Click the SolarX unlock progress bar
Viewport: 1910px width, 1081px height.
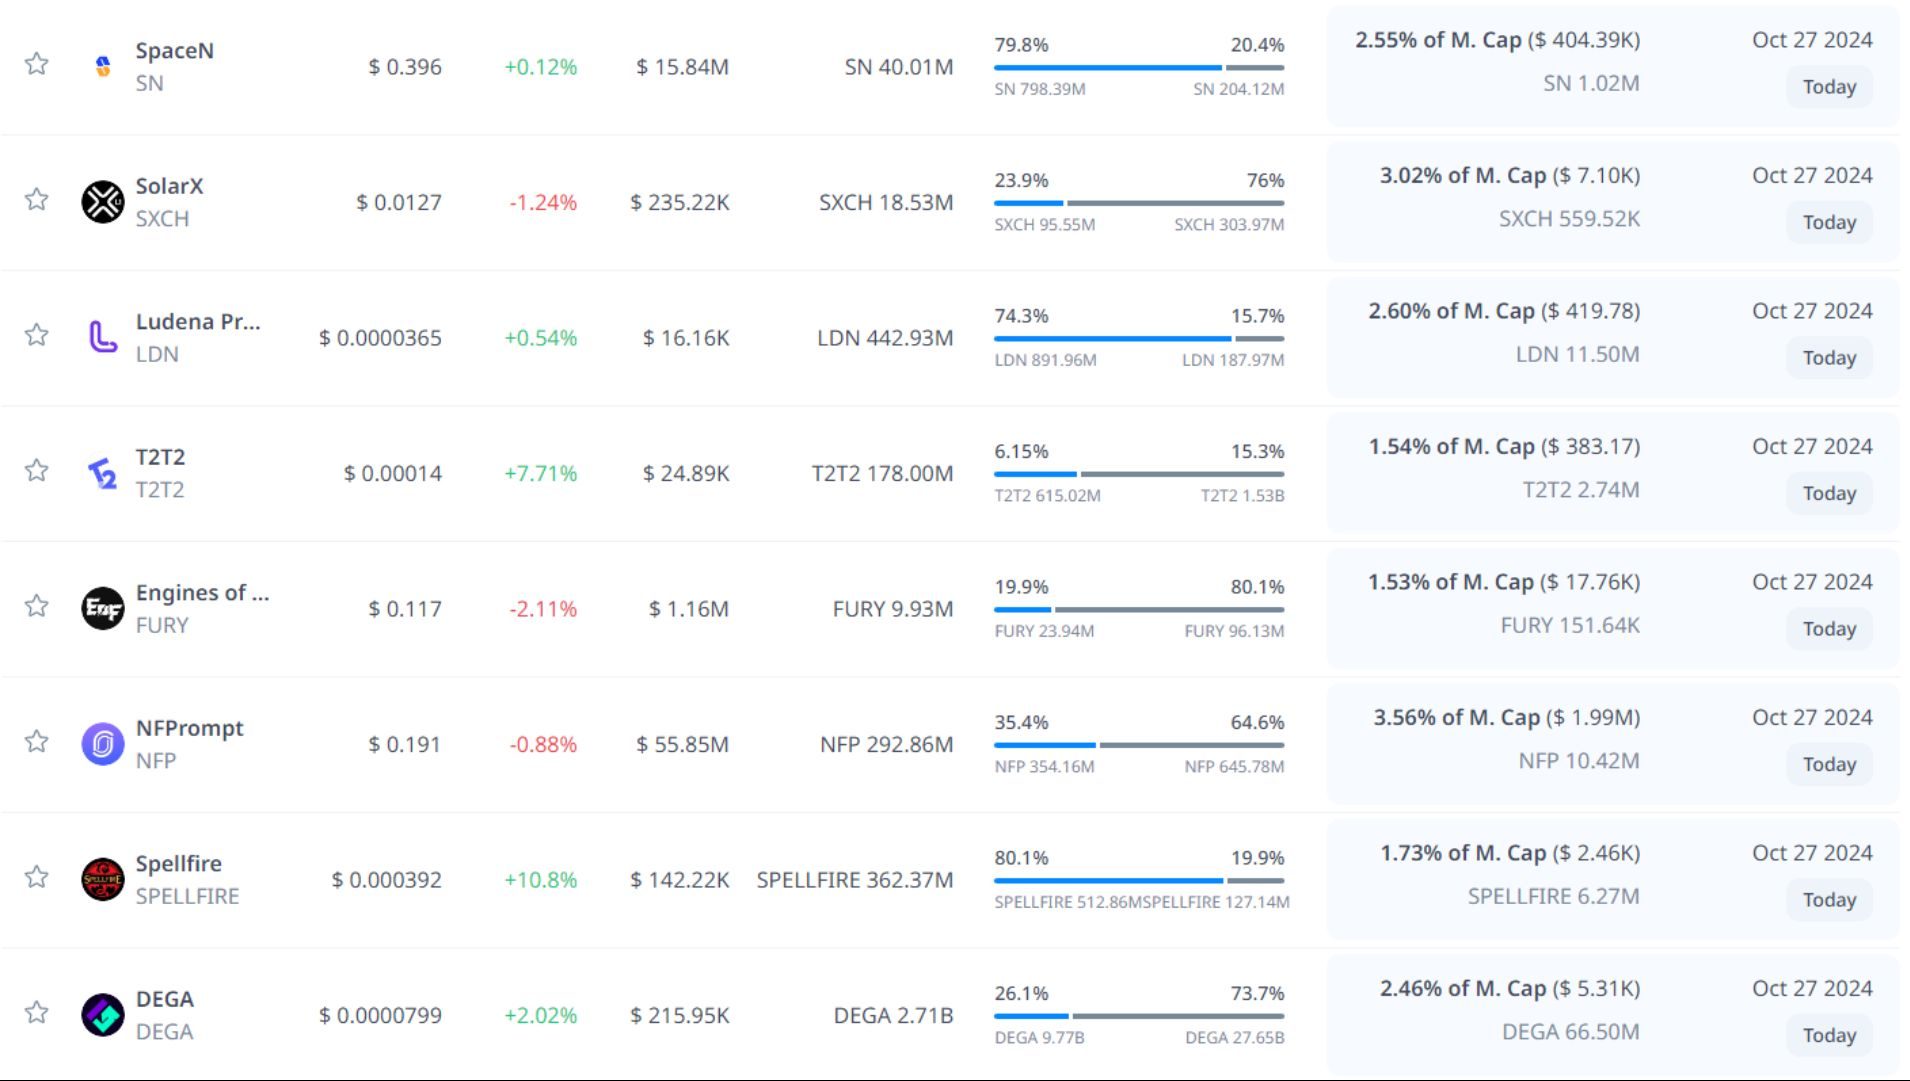click(x=1138, y=203)
